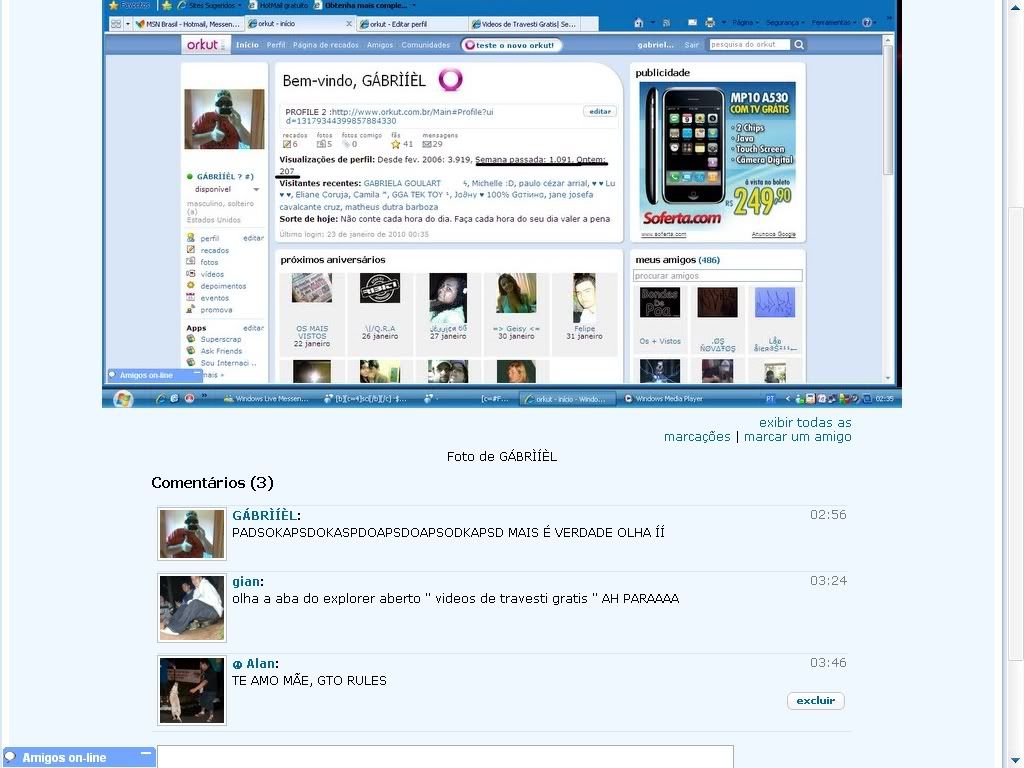Select Perfil in the orkut navigation bar

pyautogui.click(x=276, y=45)
